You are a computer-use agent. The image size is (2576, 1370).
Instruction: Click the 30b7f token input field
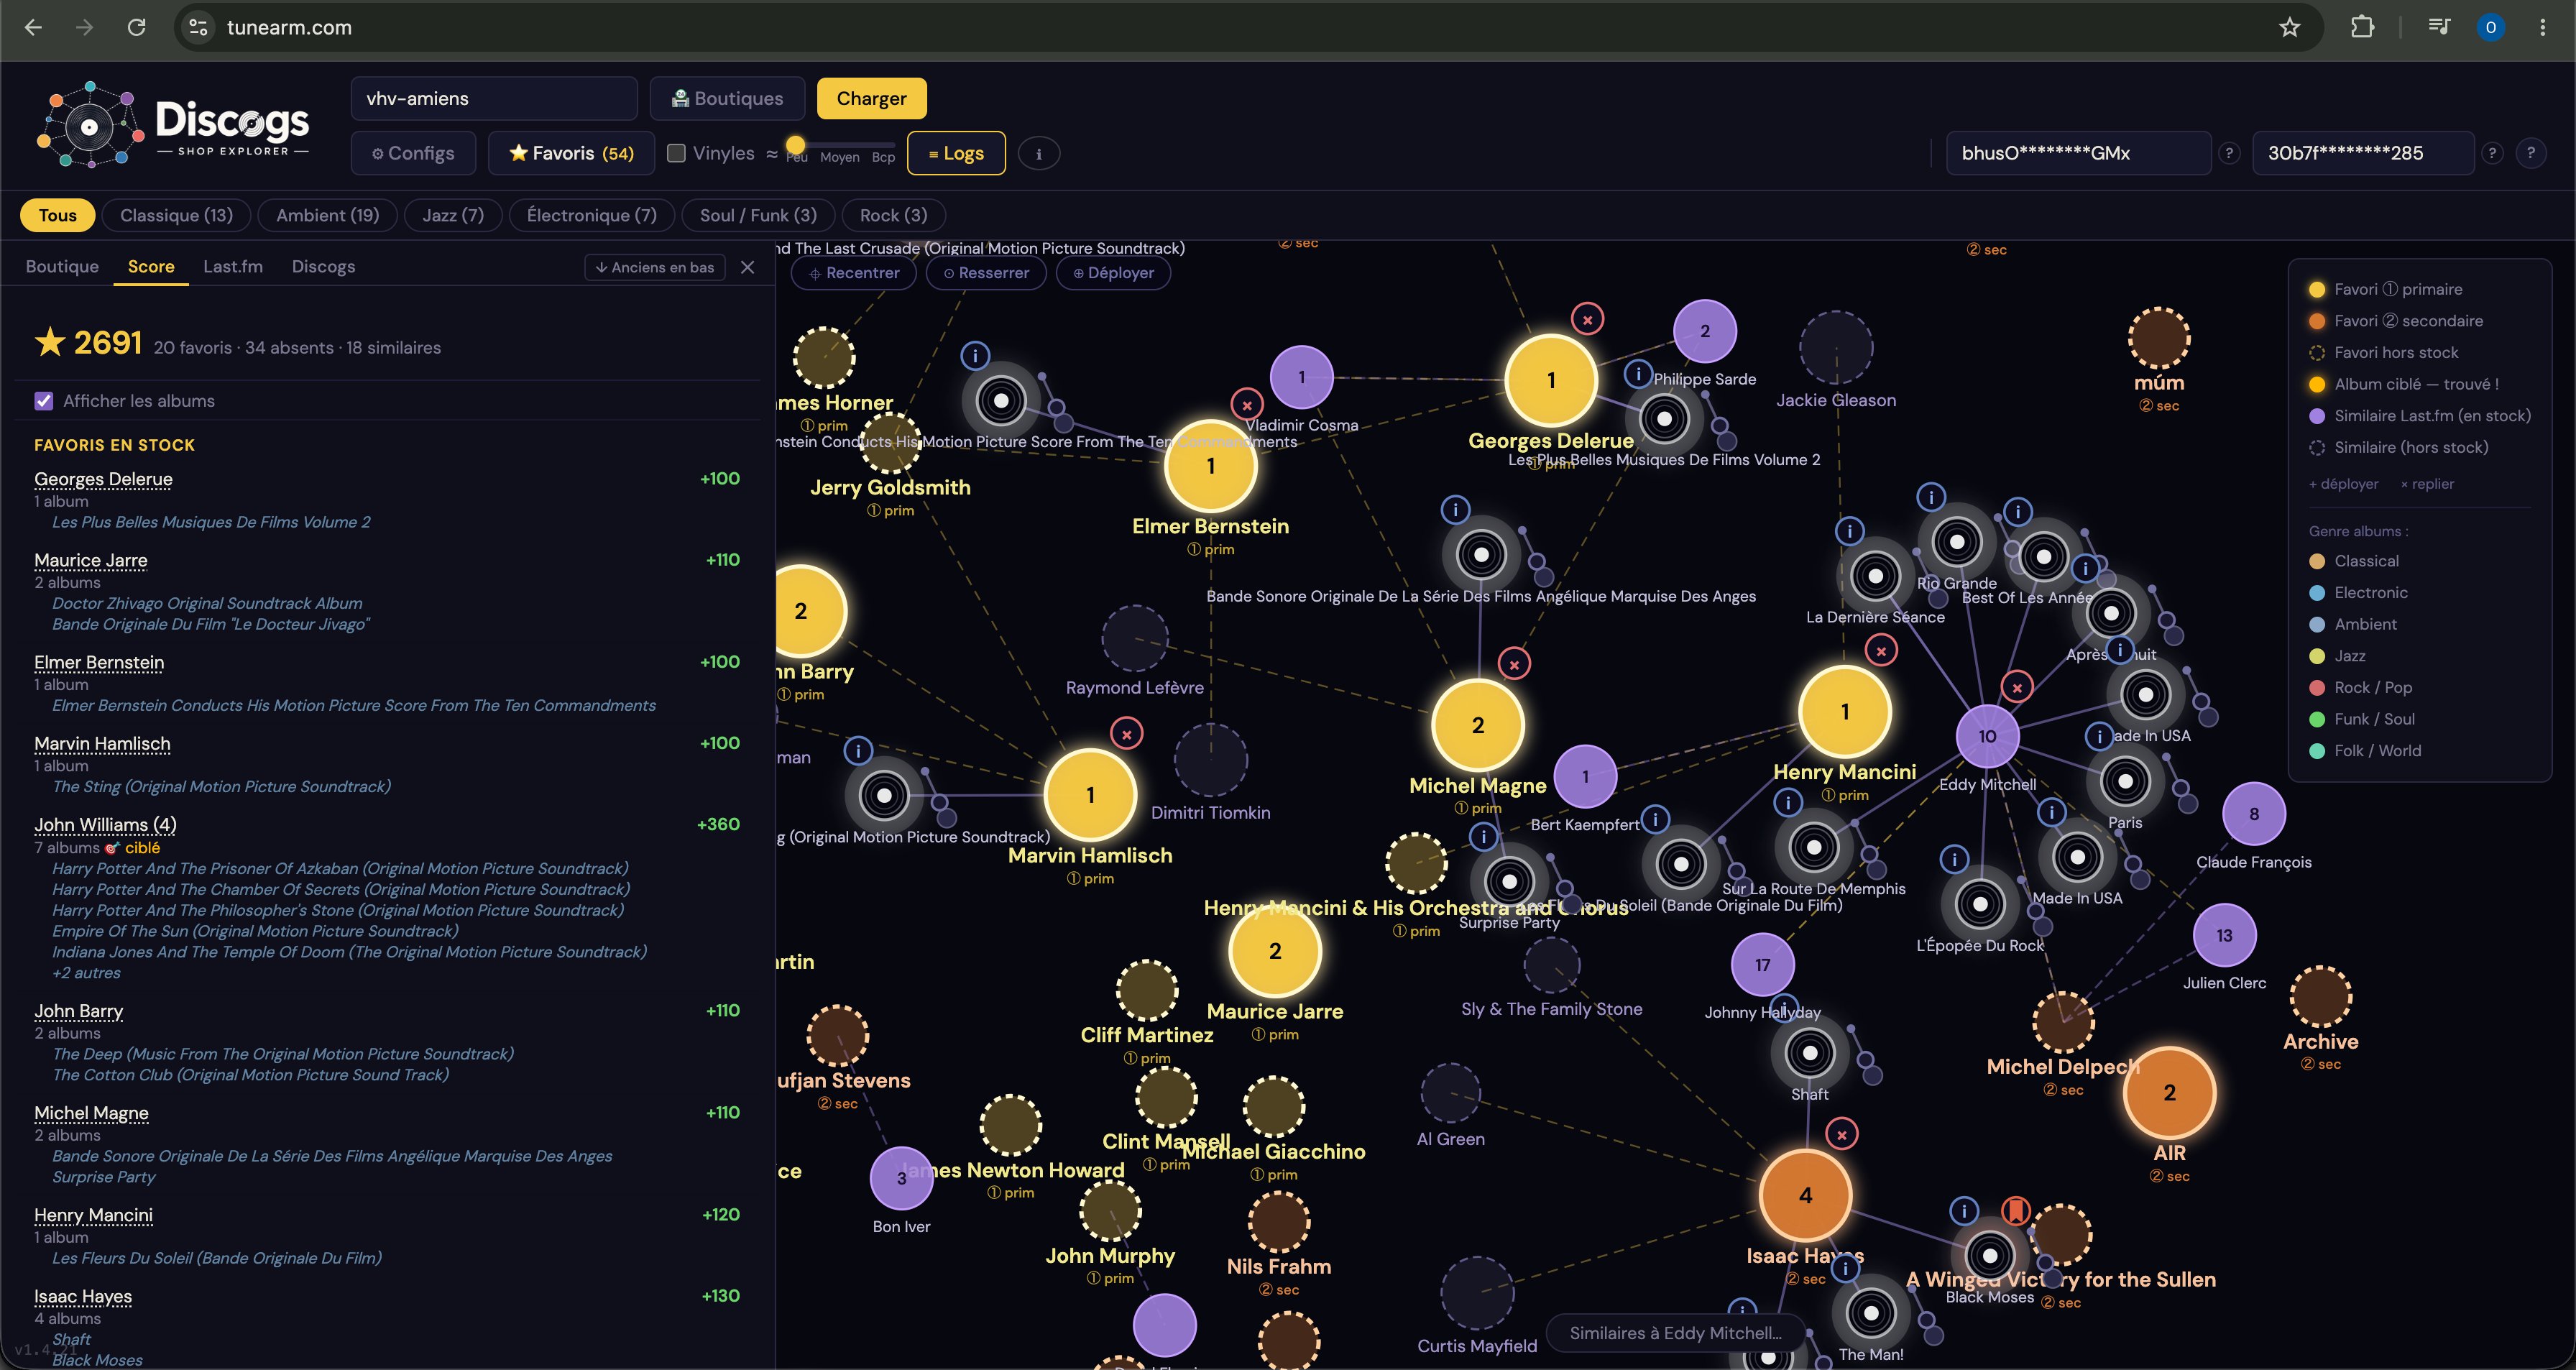pyautogui.click(x=2363, y=154)
